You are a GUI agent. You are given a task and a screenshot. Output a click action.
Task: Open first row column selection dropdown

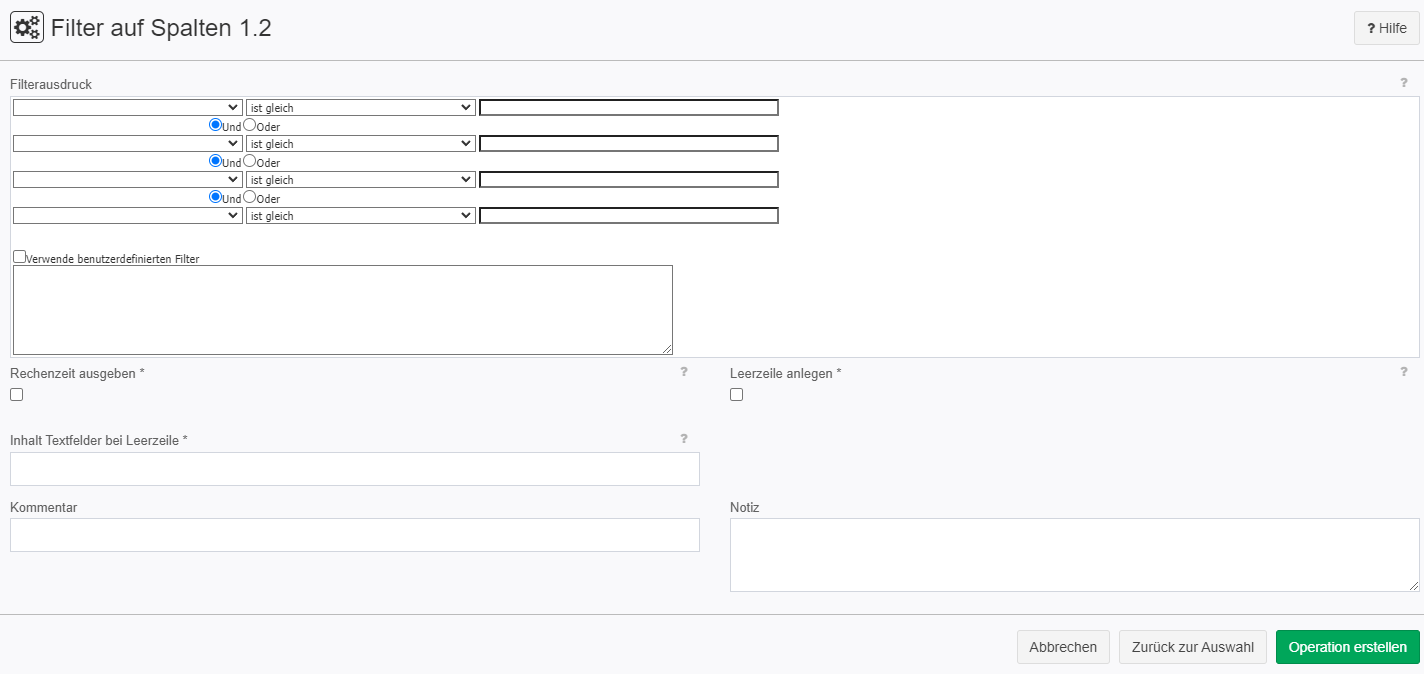coord(128,108)
